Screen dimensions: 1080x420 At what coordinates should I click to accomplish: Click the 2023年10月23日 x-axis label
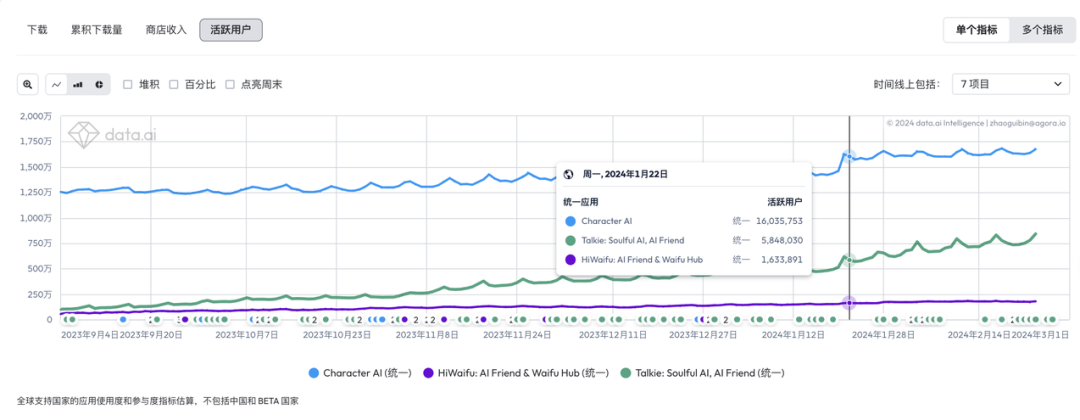pos(337,335)
